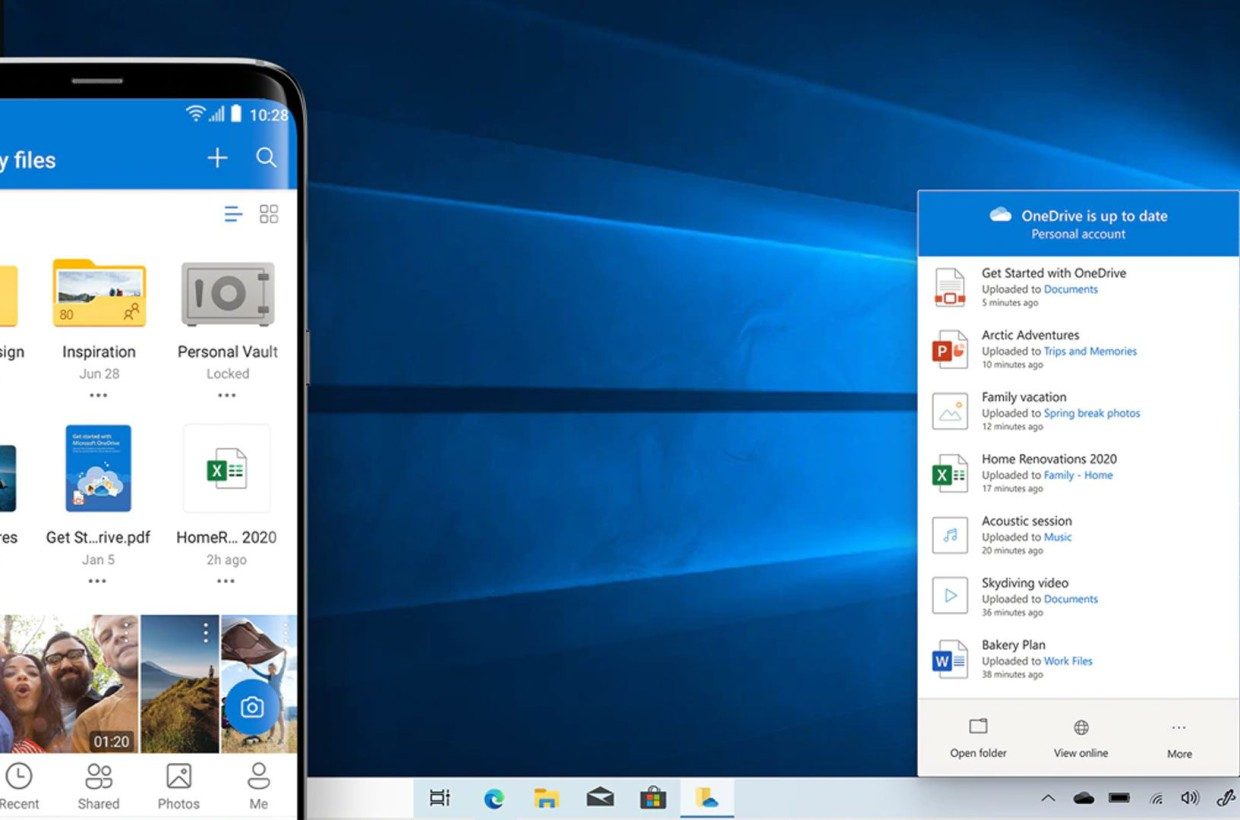Click the View online button

pos(1081,739)
